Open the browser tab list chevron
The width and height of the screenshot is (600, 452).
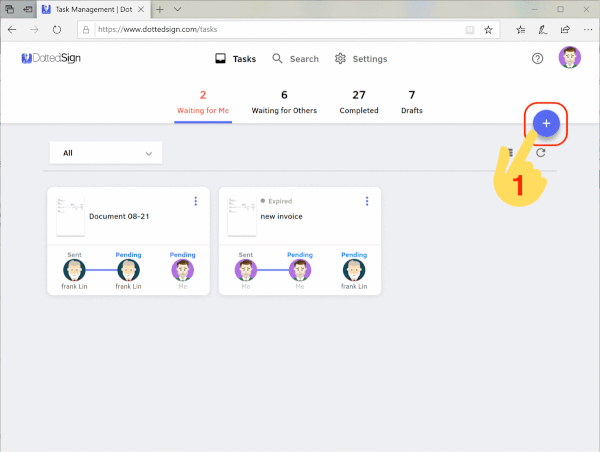pyautogui.click(x=177, y=8)
